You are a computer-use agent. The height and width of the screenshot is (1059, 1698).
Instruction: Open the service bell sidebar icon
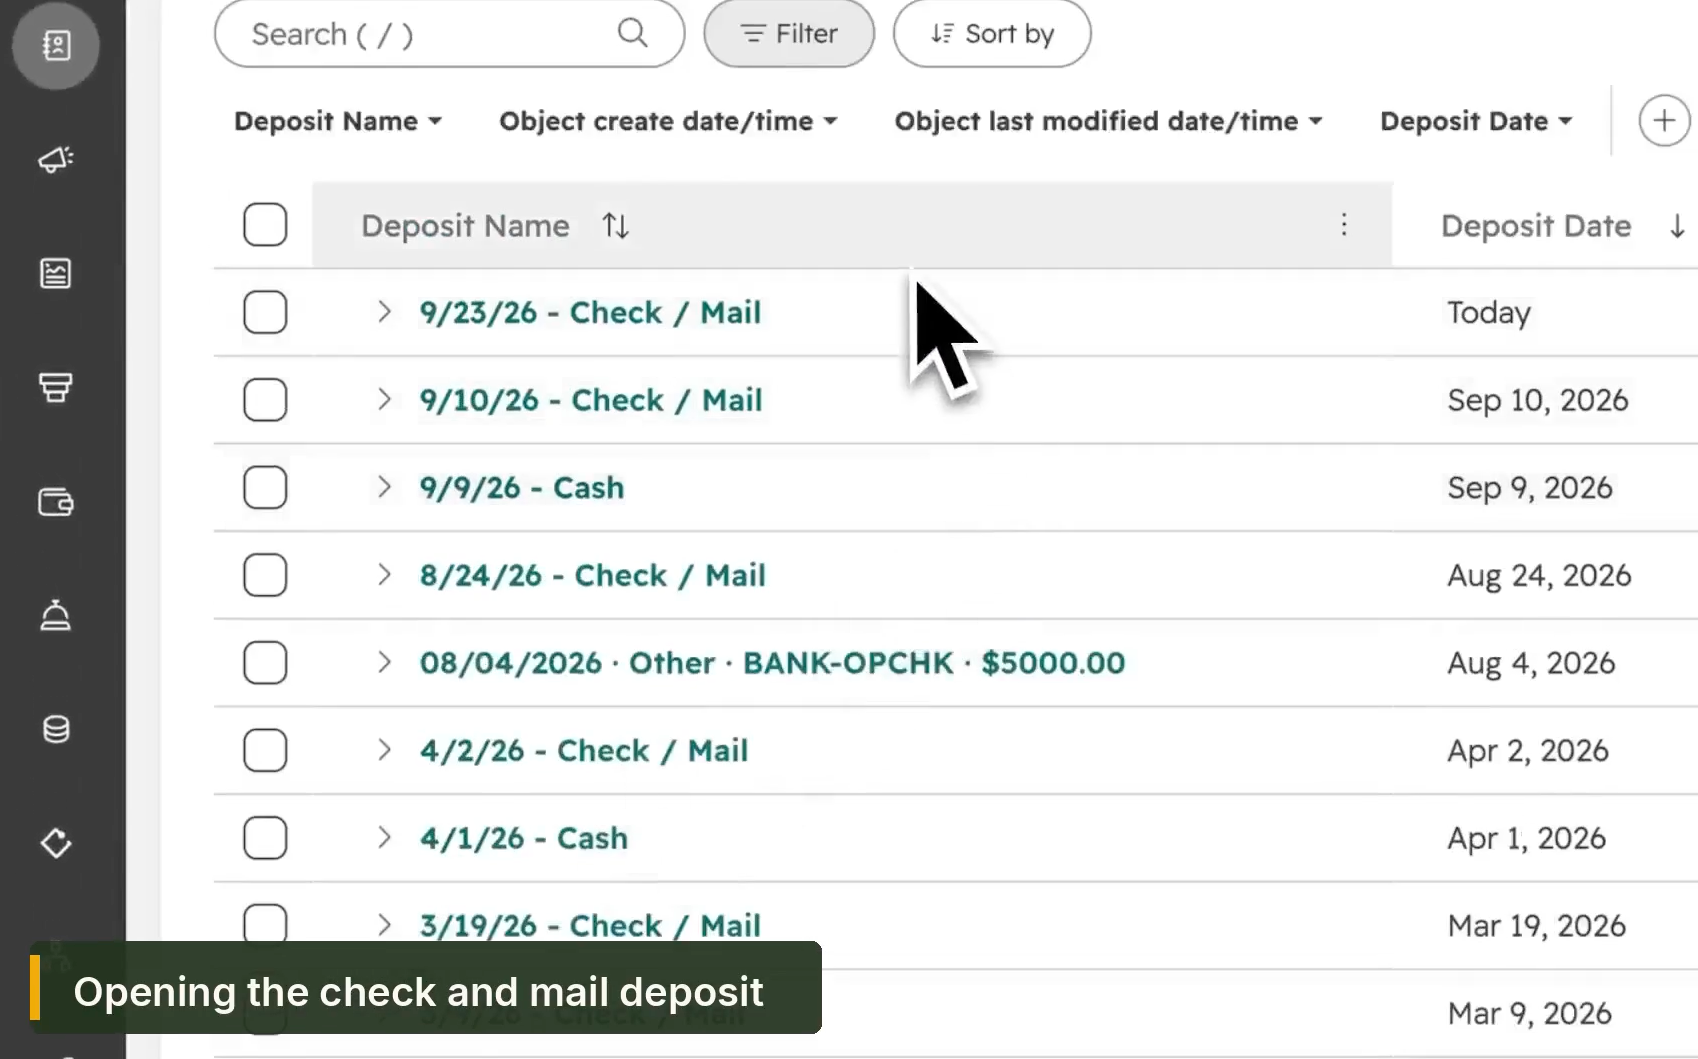56,615
